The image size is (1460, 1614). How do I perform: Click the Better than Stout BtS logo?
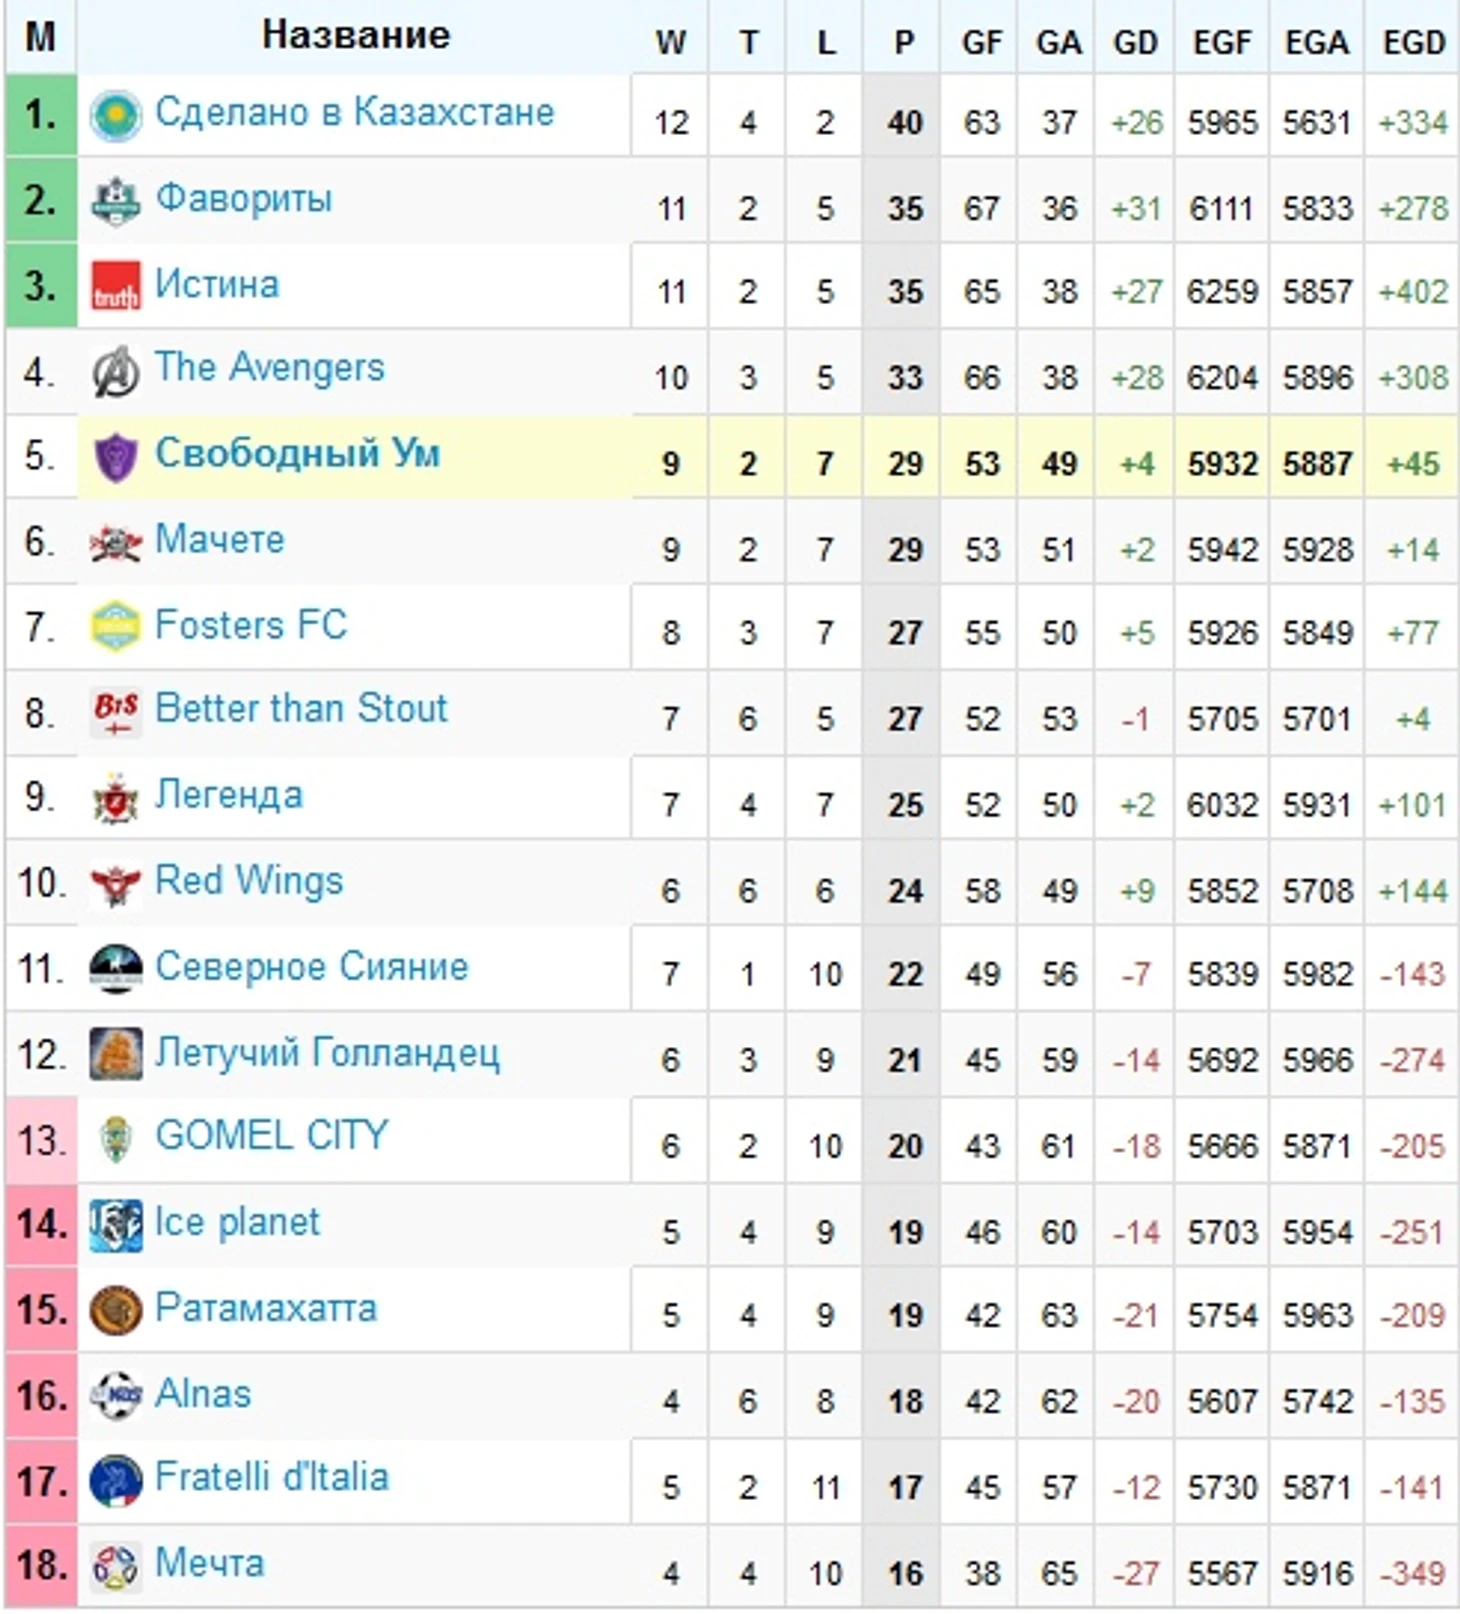[115, 713]
